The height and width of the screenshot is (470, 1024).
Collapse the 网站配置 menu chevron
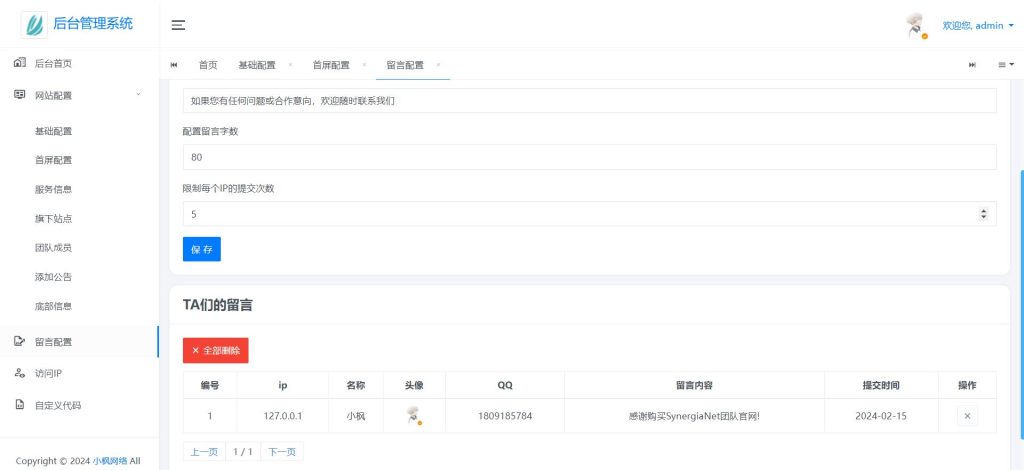click(x=138, y=95)
